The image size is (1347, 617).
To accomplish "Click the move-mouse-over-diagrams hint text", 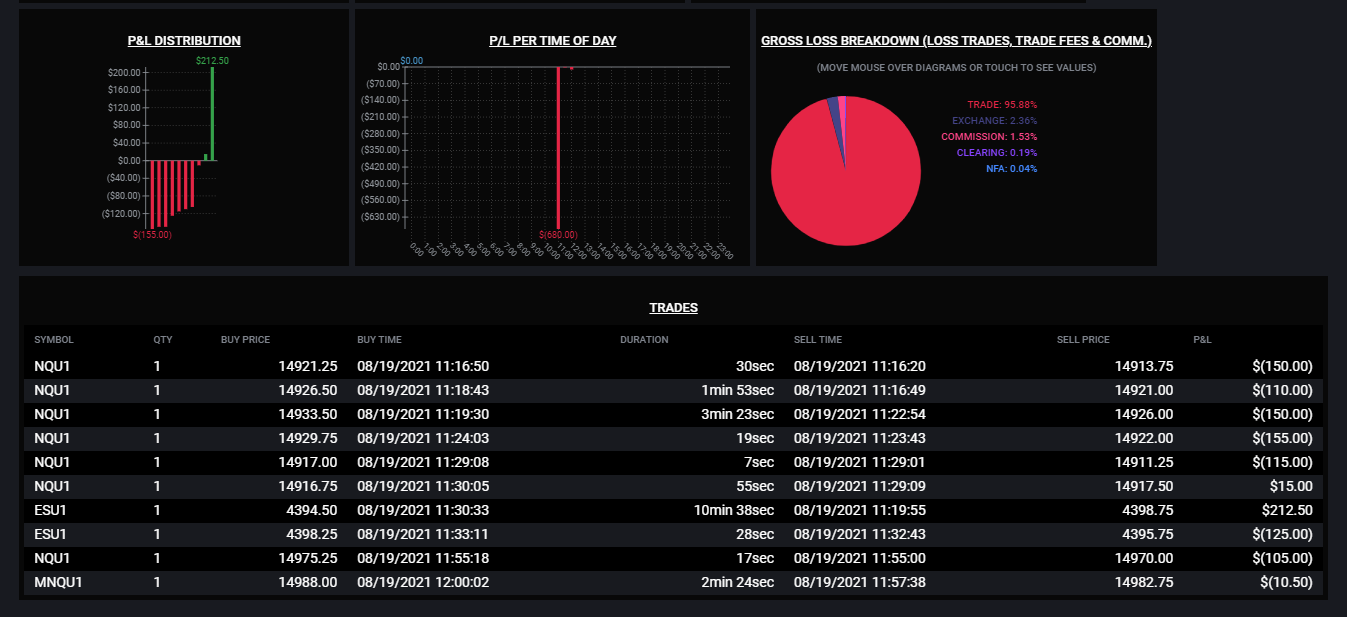I will coord(956,68).
